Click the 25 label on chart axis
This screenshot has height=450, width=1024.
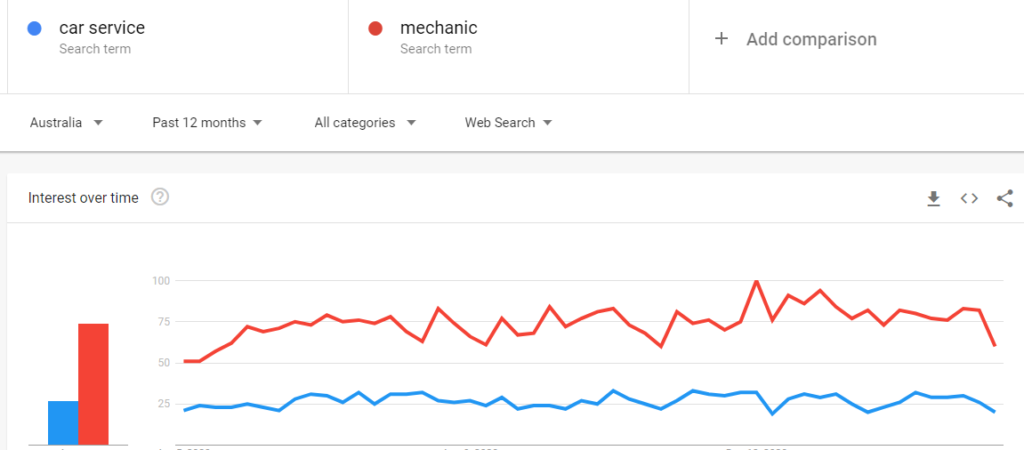coord(160,404)
